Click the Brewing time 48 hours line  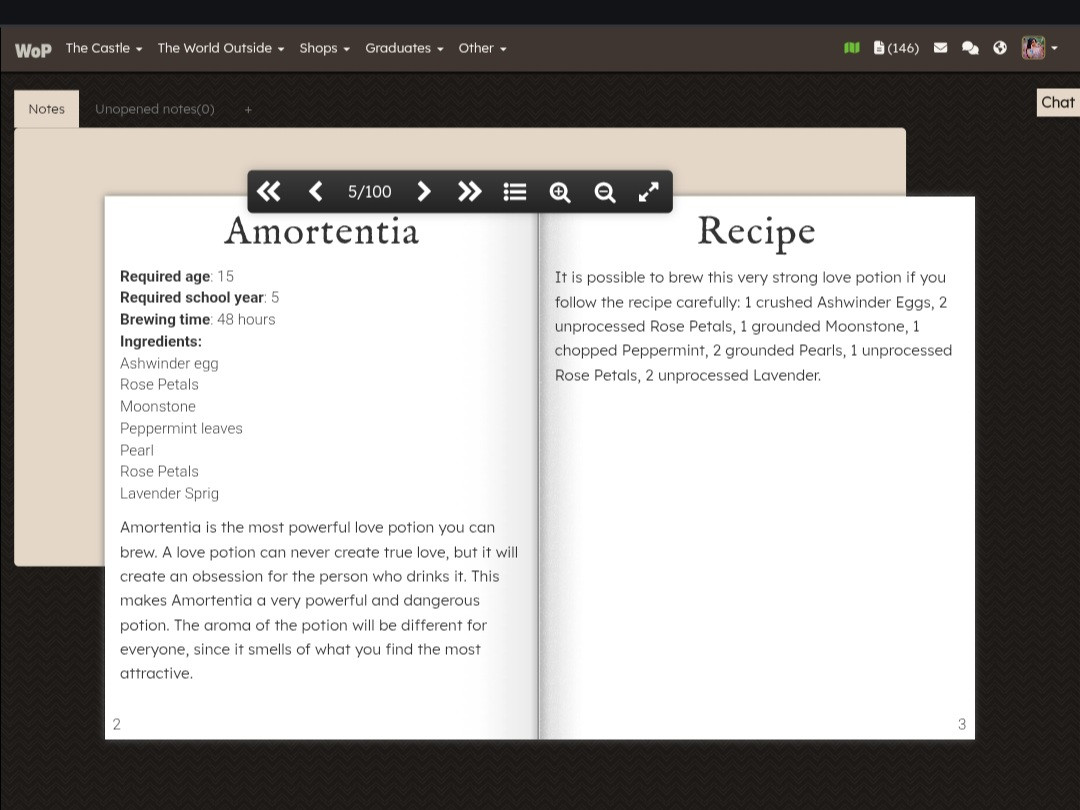198,320
